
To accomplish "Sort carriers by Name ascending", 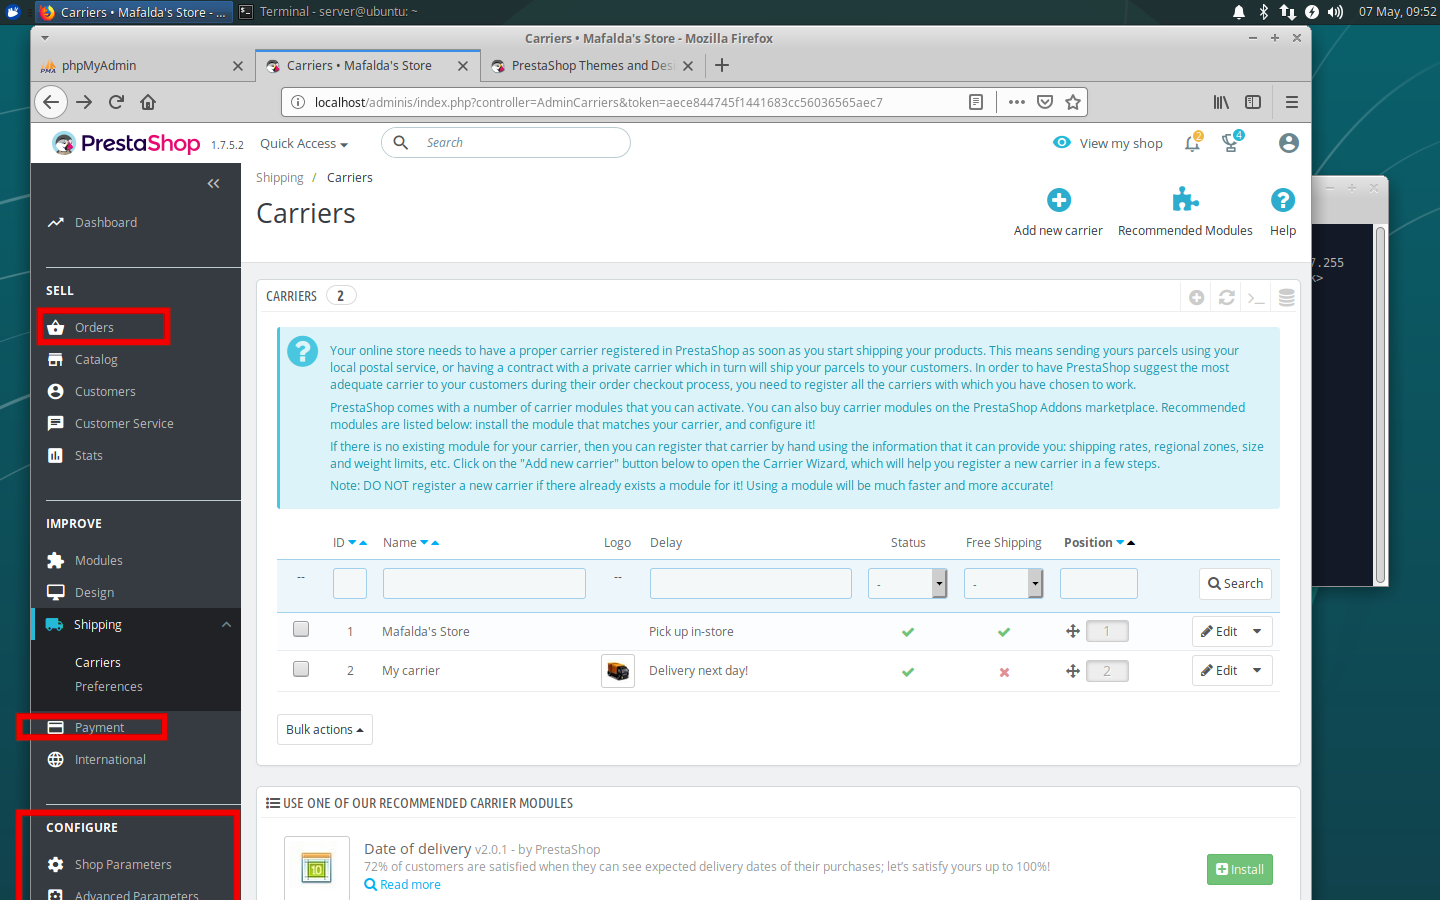I will pyautogui.click(x=435, y=543).
